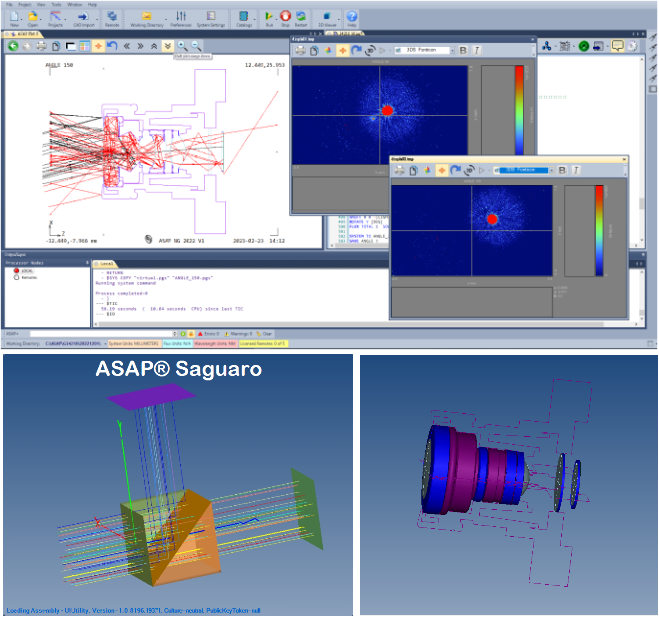Click the CAD Import icon

click(83, 16)
